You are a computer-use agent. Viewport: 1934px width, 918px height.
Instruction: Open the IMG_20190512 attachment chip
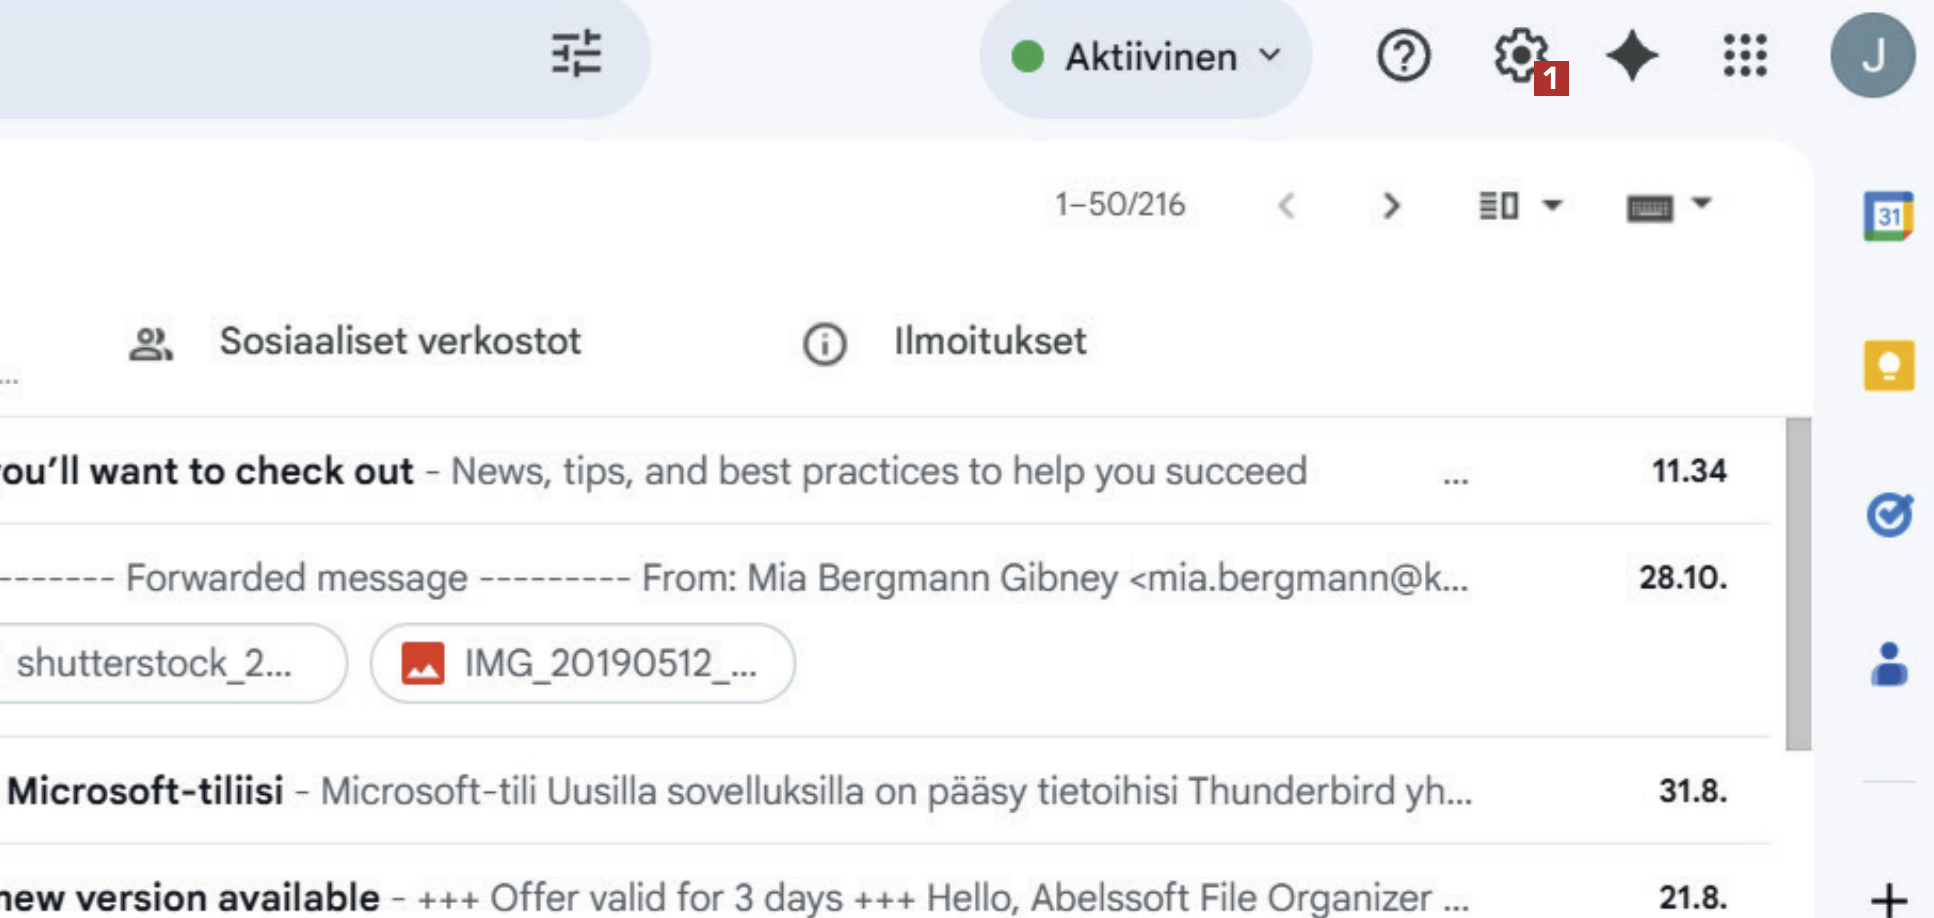(582, 663)
